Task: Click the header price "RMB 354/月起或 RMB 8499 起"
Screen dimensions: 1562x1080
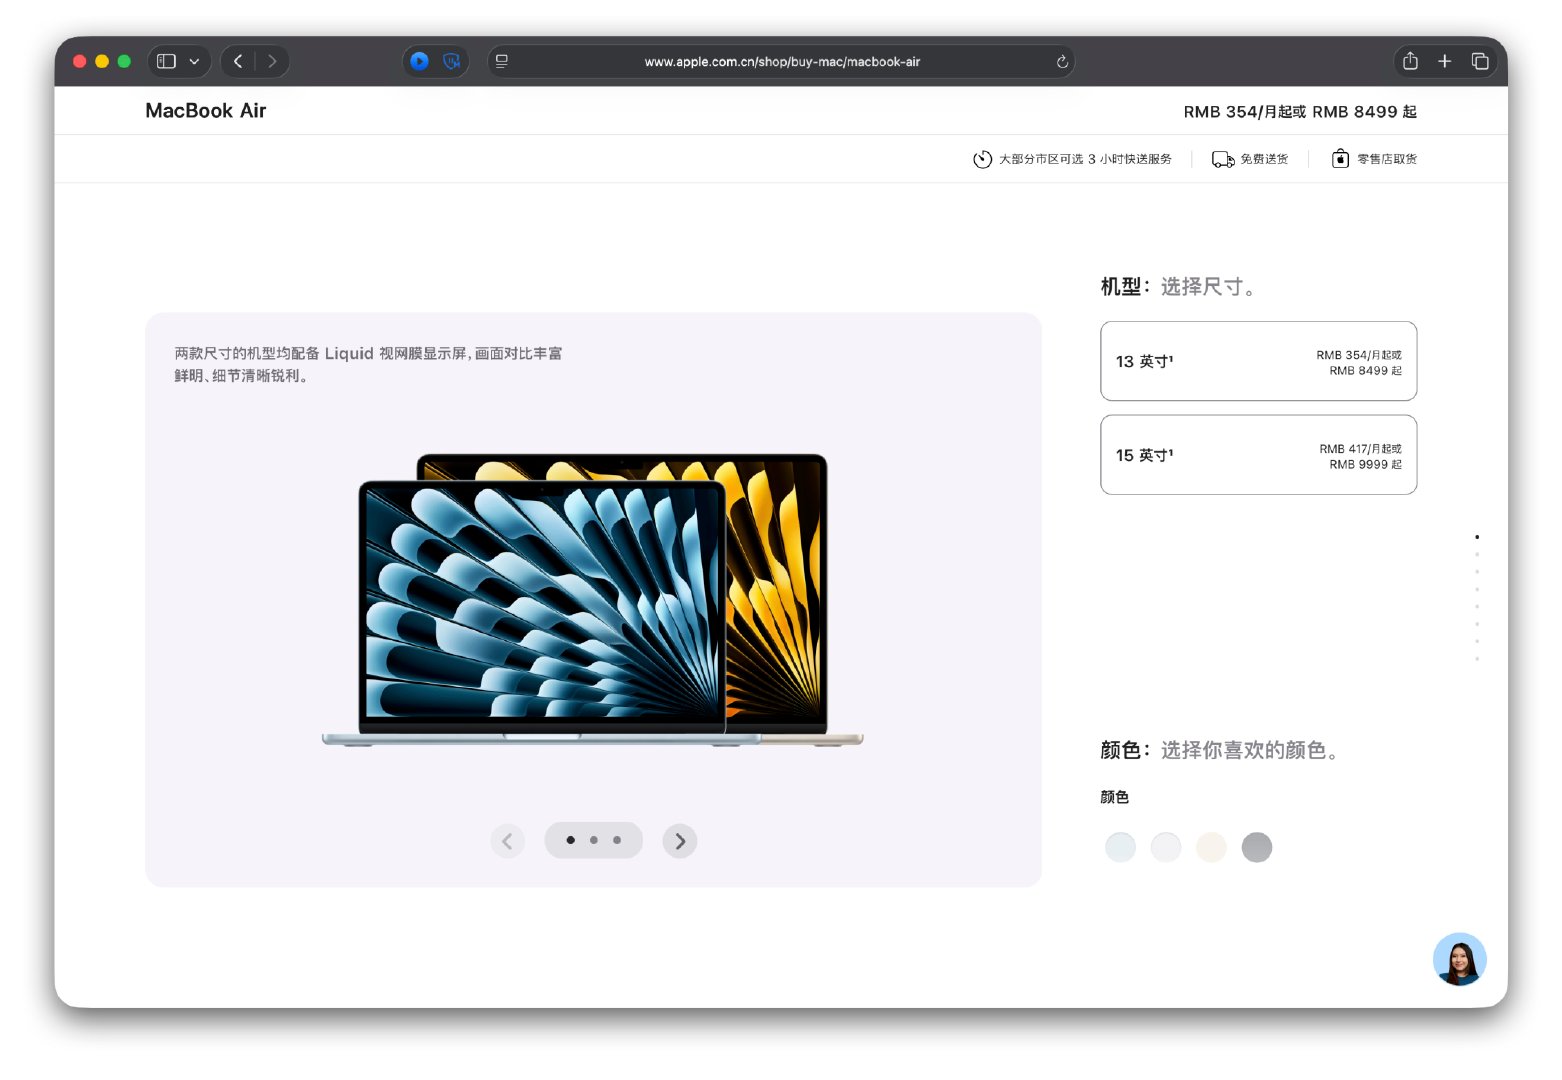Action: [x=1300, y=112]
